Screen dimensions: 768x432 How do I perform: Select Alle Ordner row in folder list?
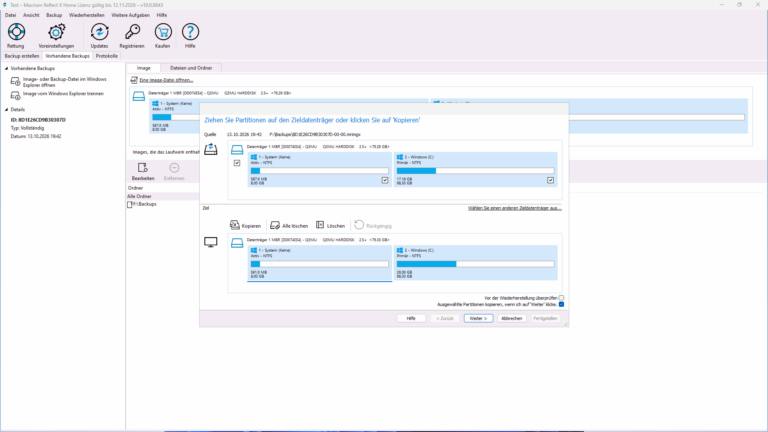[163, 196]
